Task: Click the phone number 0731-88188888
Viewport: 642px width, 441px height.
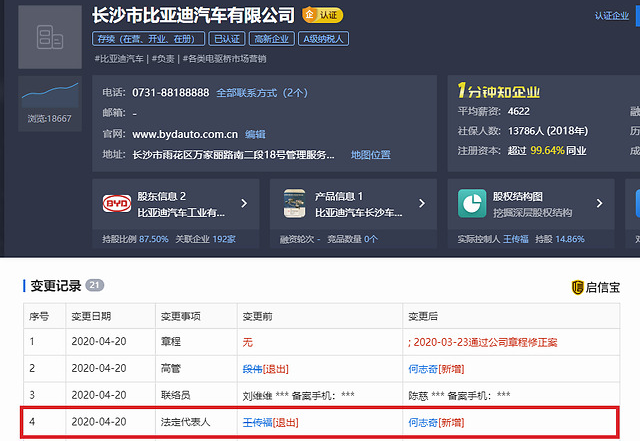Action: coord(171,93)
